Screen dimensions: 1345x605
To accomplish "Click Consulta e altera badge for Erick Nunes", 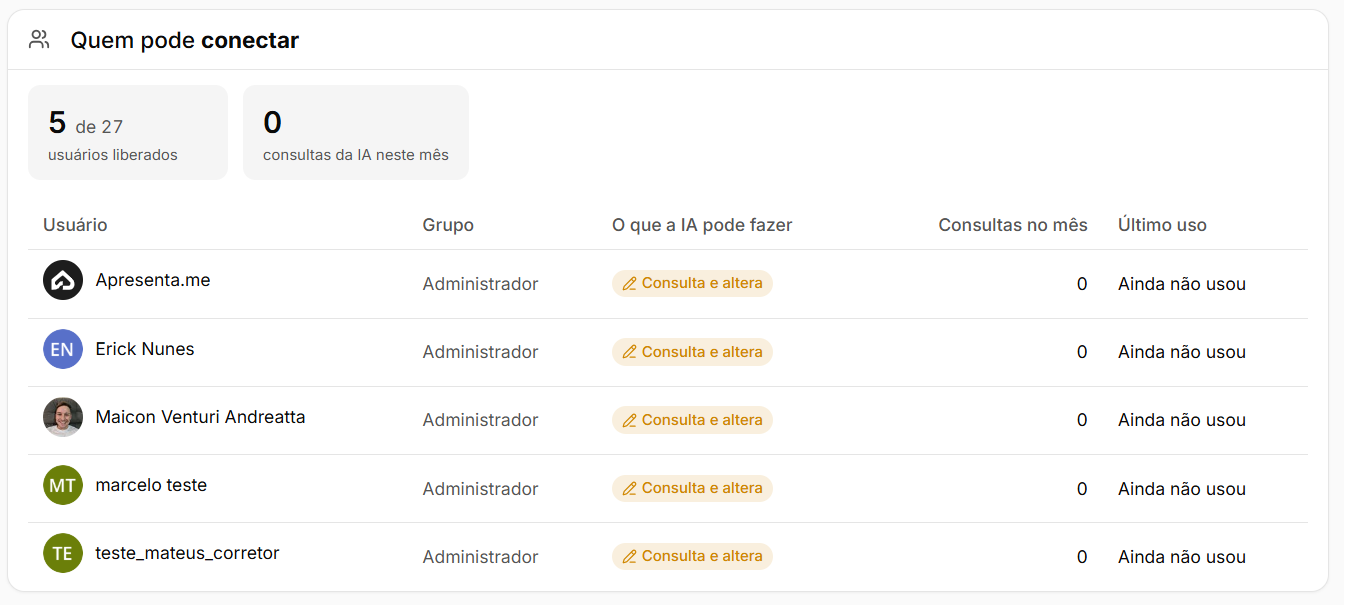I will (692, 352).
